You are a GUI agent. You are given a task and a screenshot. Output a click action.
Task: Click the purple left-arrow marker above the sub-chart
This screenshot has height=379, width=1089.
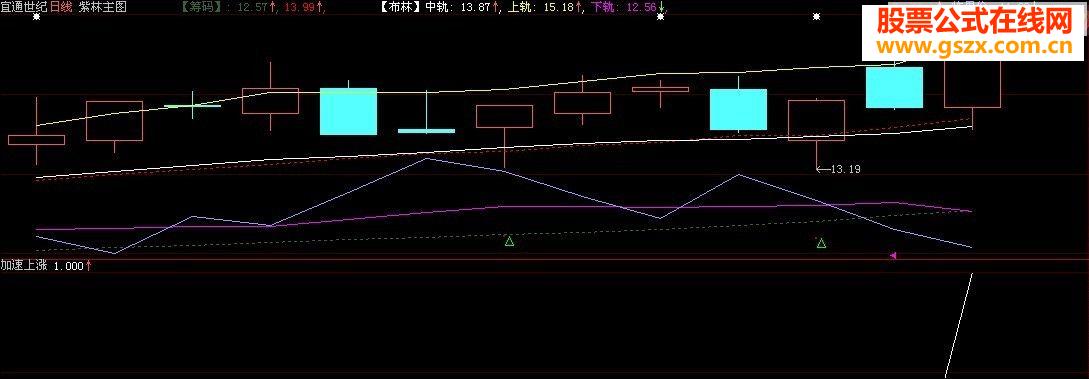(x=893, y=256)
